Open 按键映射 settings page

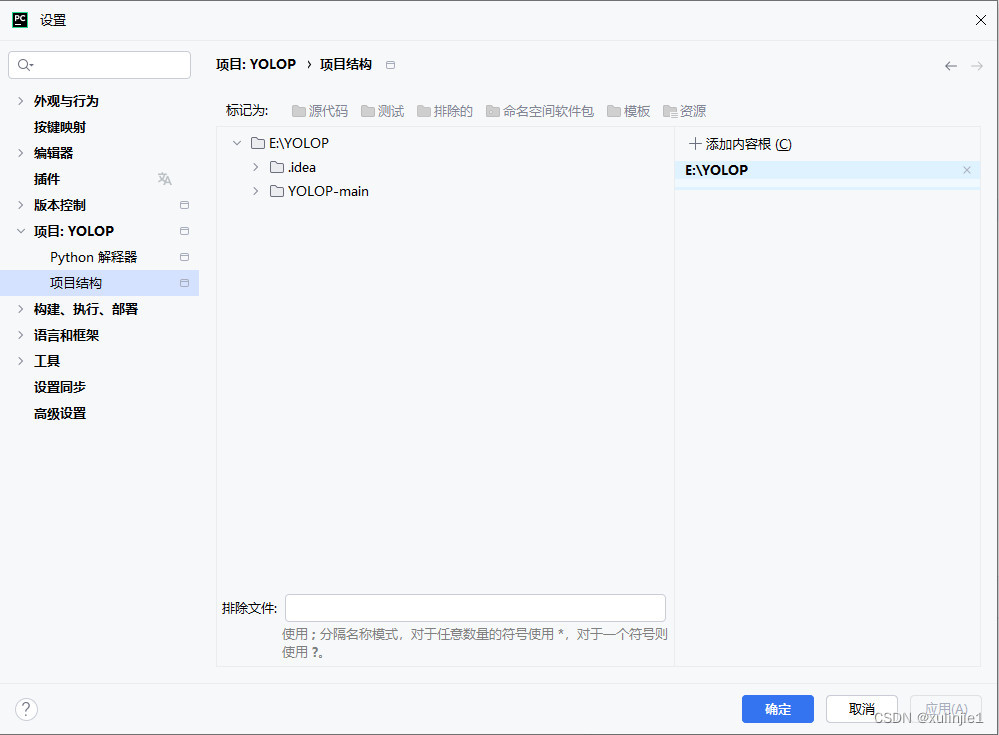(x=60, y=127)
